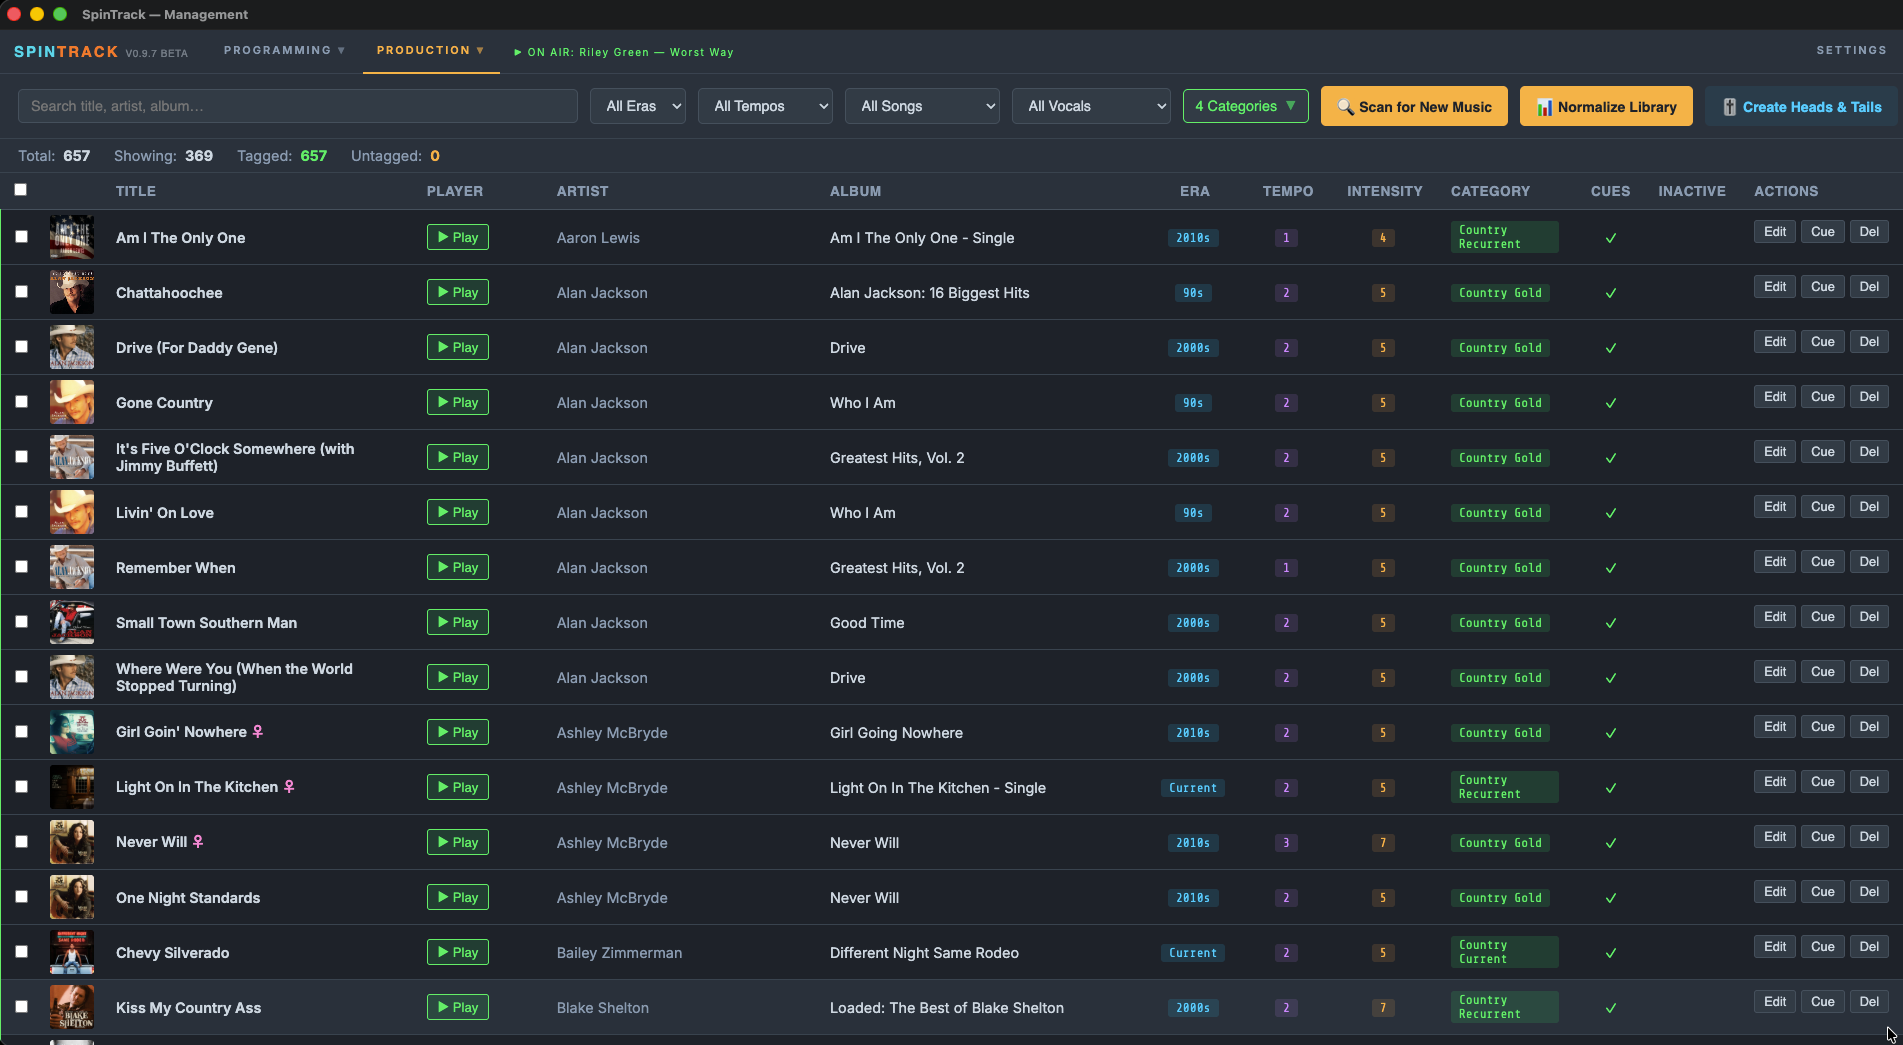Select the checkbox for Small Town Southern Man
The height and width of the screenshot is (1045, 1903).
[x=21, y=622]
